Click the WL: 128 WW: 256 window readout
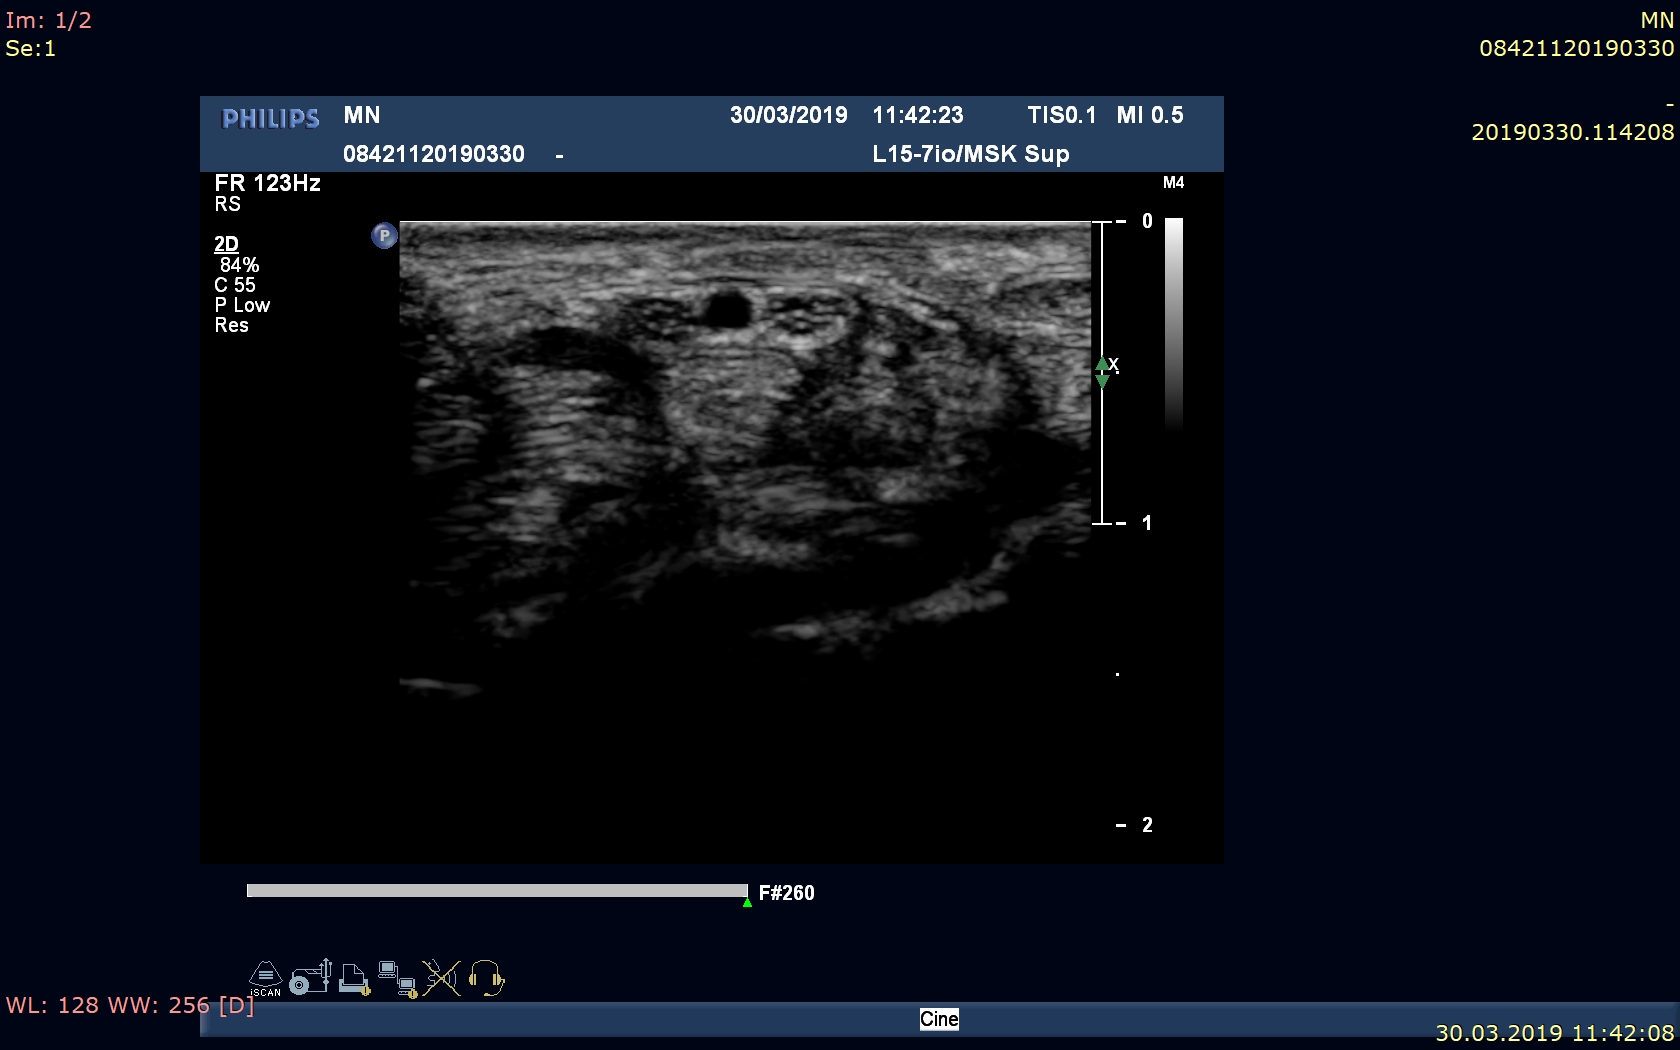The width and height of the screenshot is (1680, 1050). pyautogui.click(x=130, y=1005)
